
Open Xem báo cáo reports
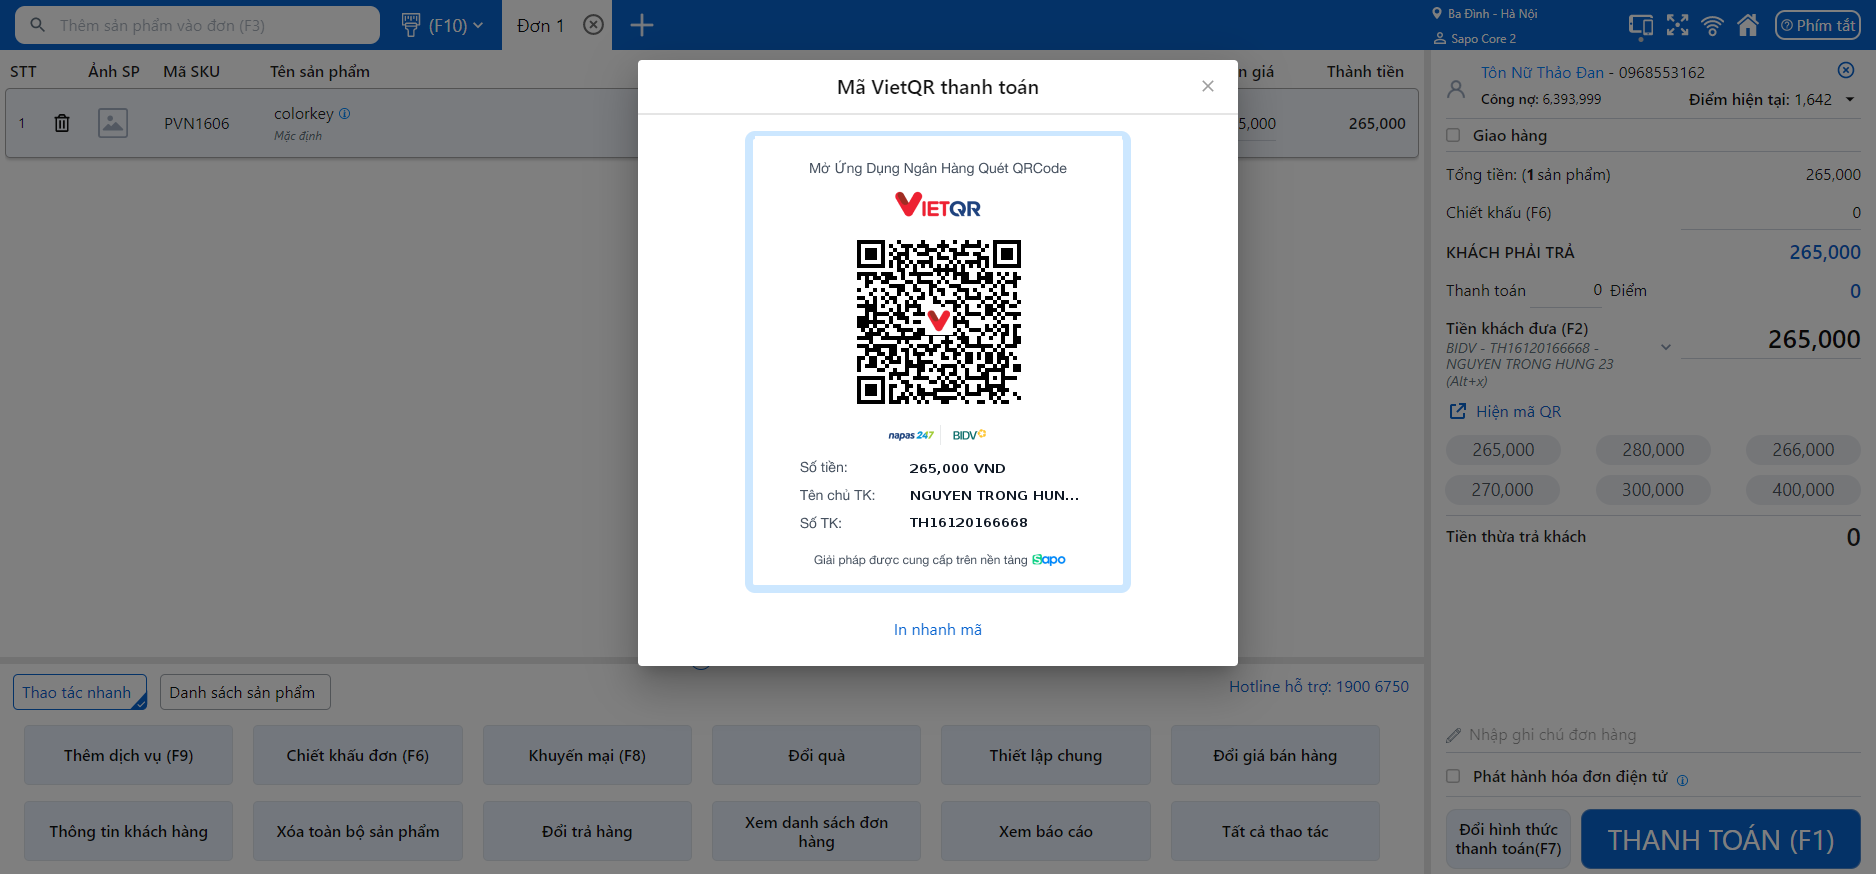coord(1046,831)
